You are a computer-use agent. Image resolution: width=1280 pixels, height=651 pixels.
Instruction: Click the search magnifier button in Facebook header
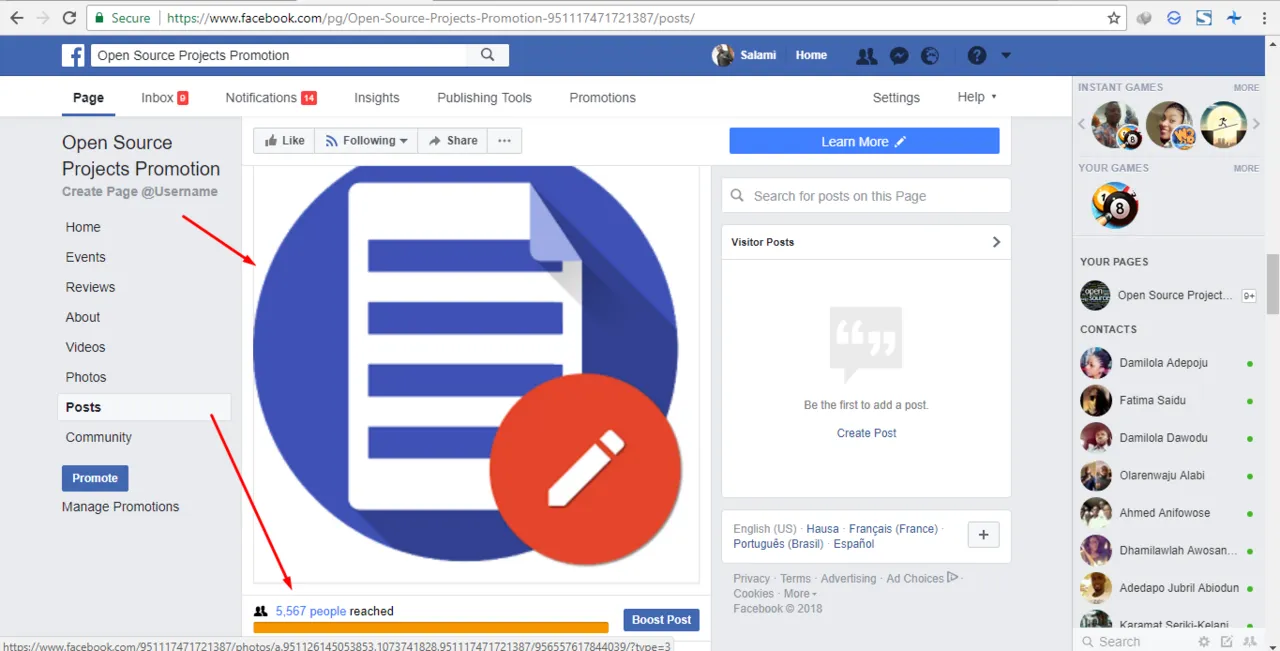tap(488, 55)
